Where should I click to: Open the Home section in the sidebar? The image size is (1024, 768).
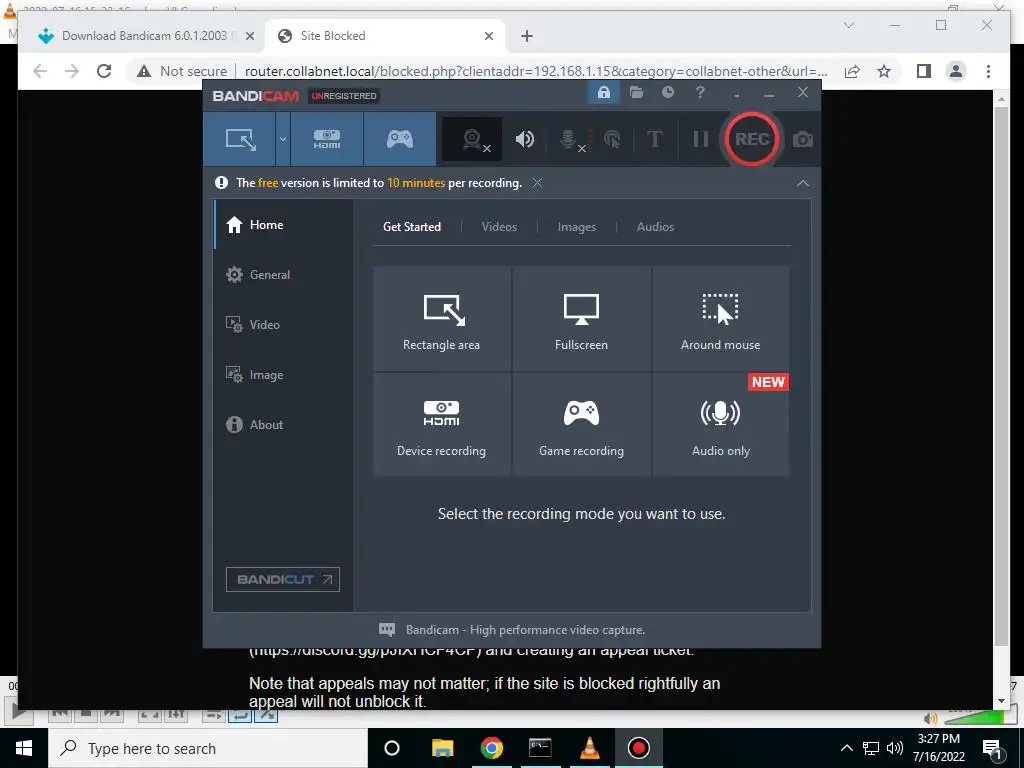[281, 225]
